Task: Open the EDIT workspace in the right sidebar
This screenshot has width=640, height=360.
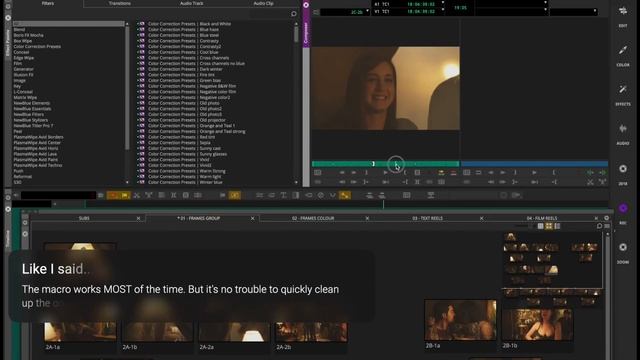Action: point(623,11)
